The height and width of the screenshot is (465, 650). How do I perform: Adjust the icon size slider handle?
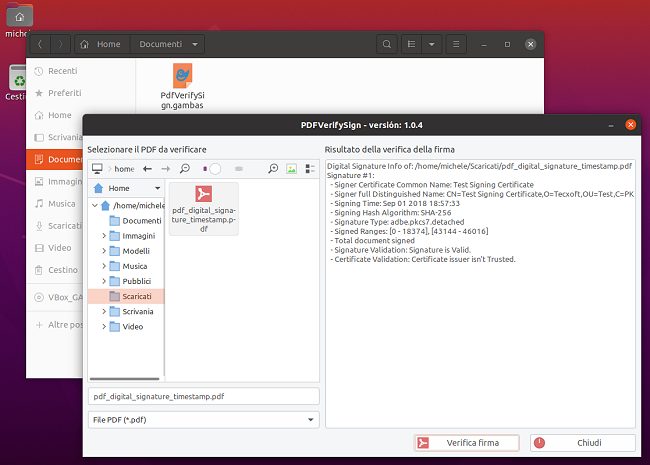215,169
